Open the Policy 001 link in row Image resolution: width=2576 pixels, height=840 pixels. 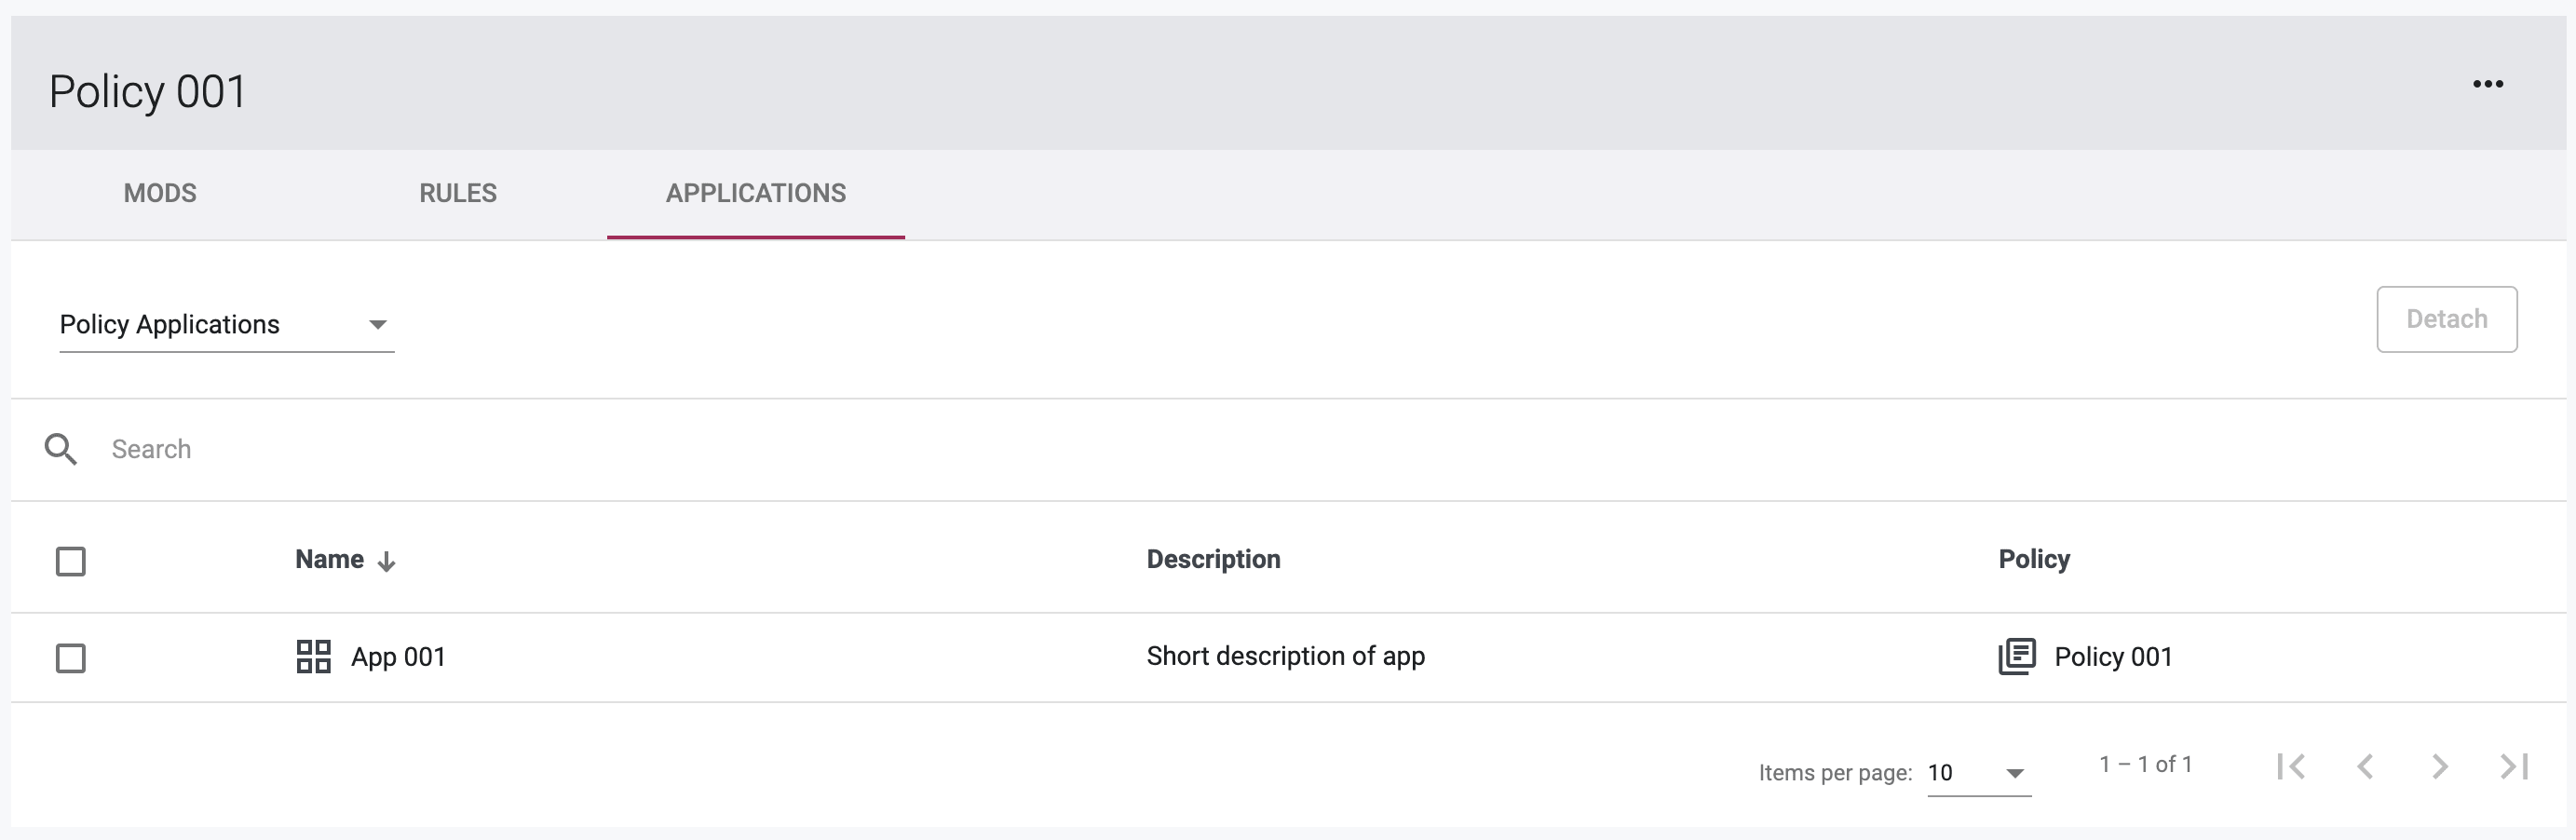click(x=2113, y=657)
